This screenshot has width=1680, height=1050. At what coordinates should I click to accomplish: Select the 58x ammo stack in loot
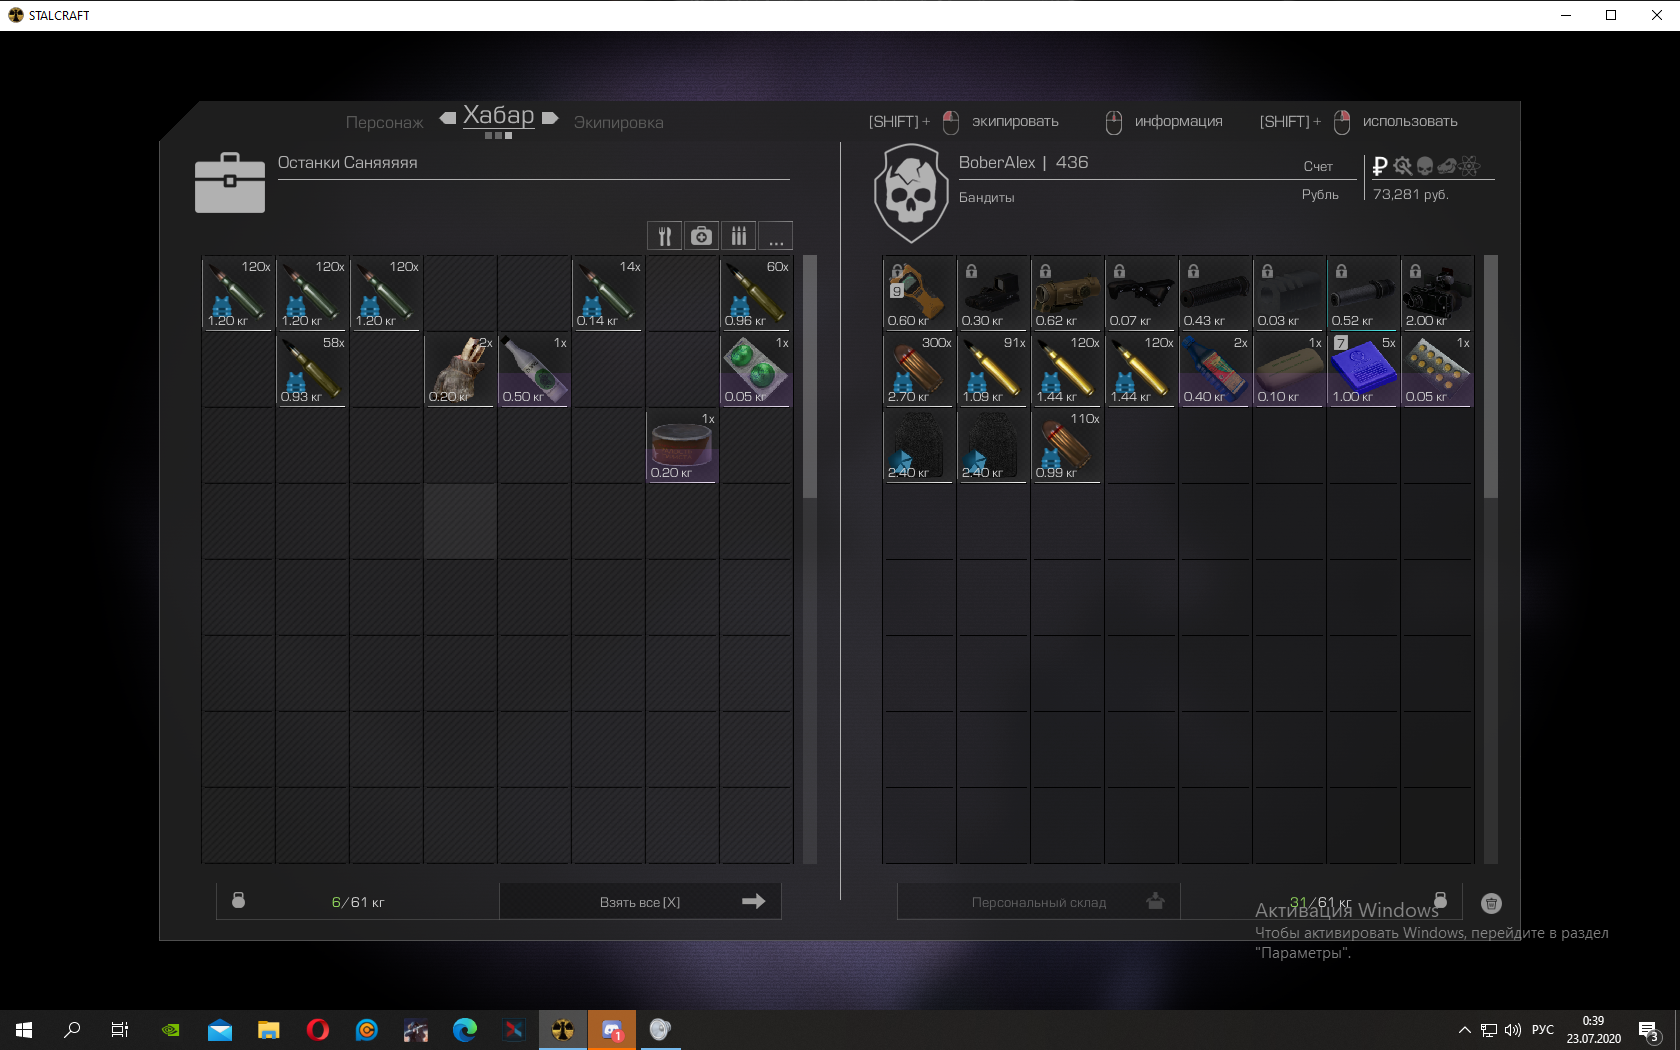[x=312, y=369]
